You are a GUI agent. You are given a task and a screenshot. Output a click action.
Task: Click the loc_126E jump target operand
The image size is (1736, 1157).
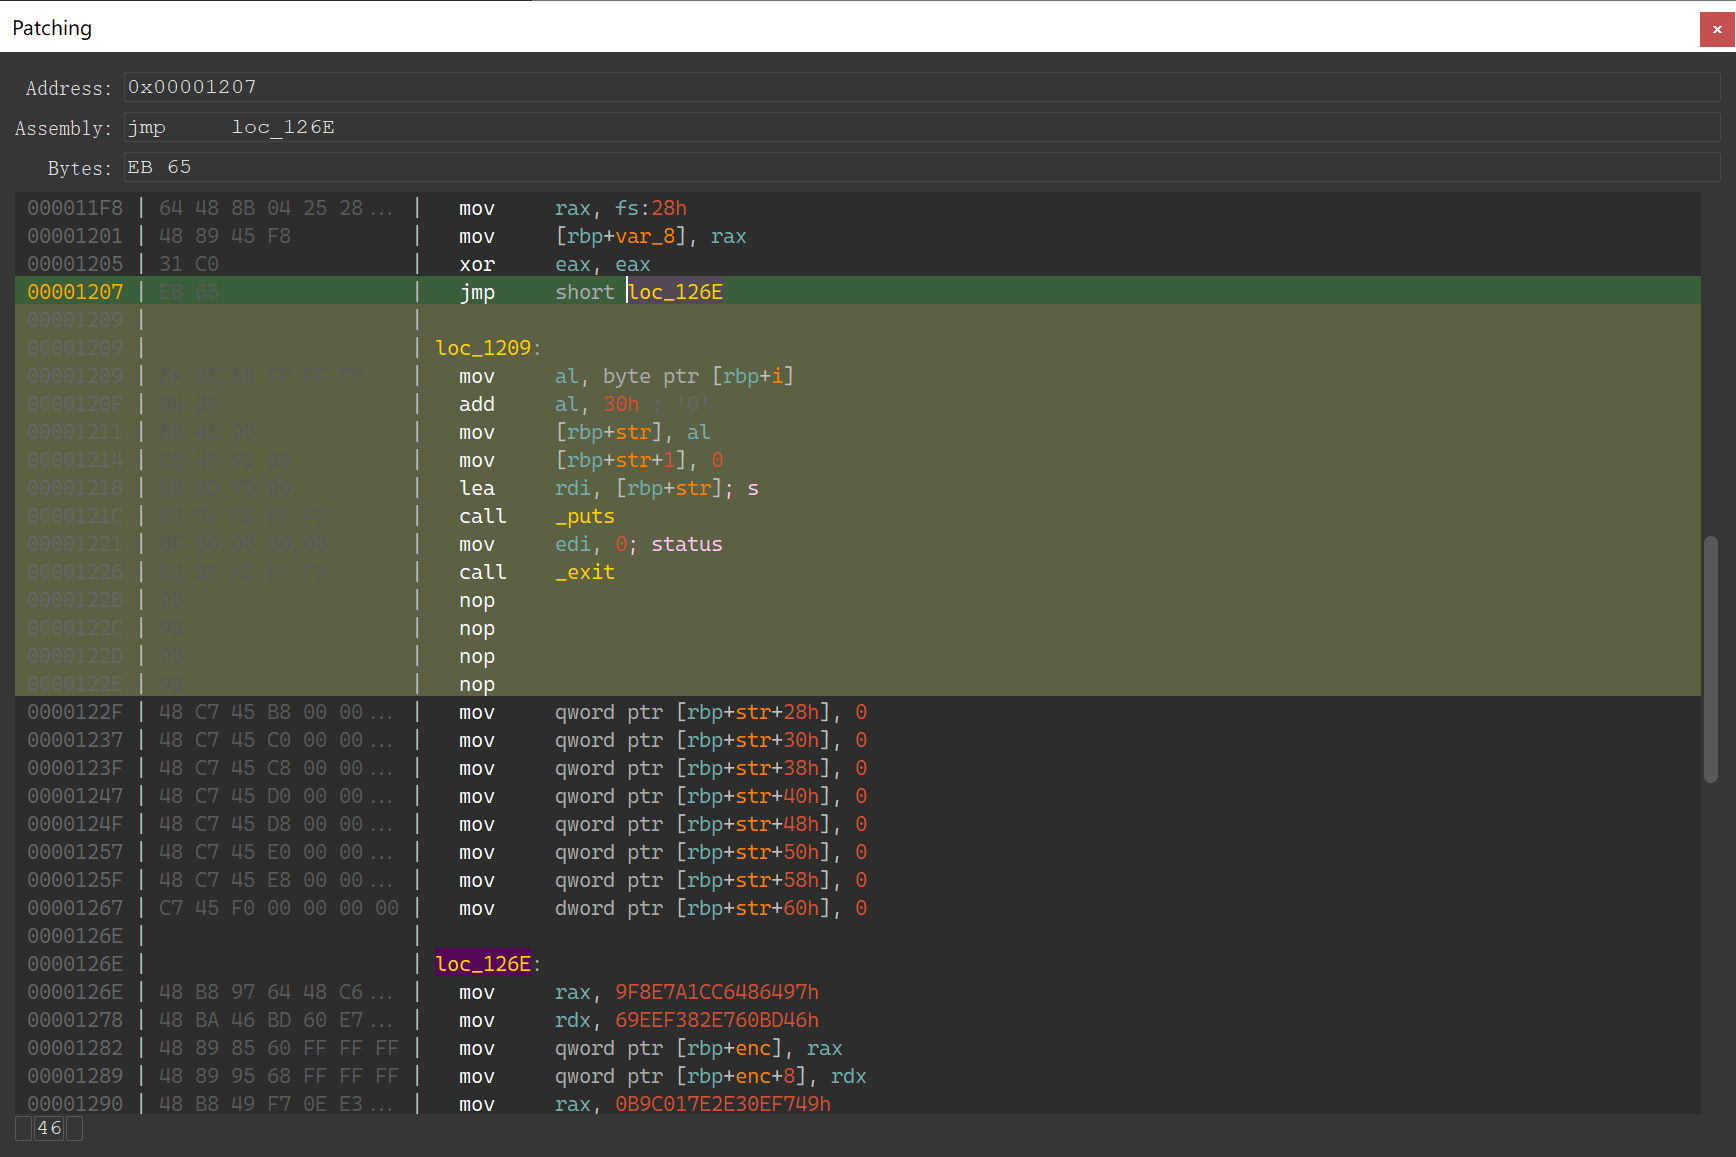(675, 292)
